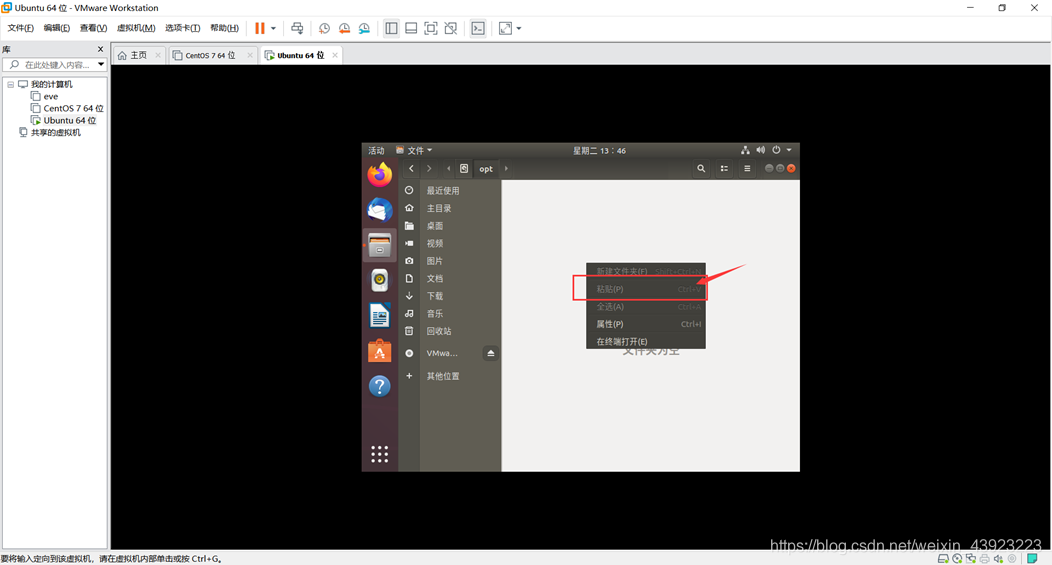Open snapshot manager with the clock-wrench icon

364,28
